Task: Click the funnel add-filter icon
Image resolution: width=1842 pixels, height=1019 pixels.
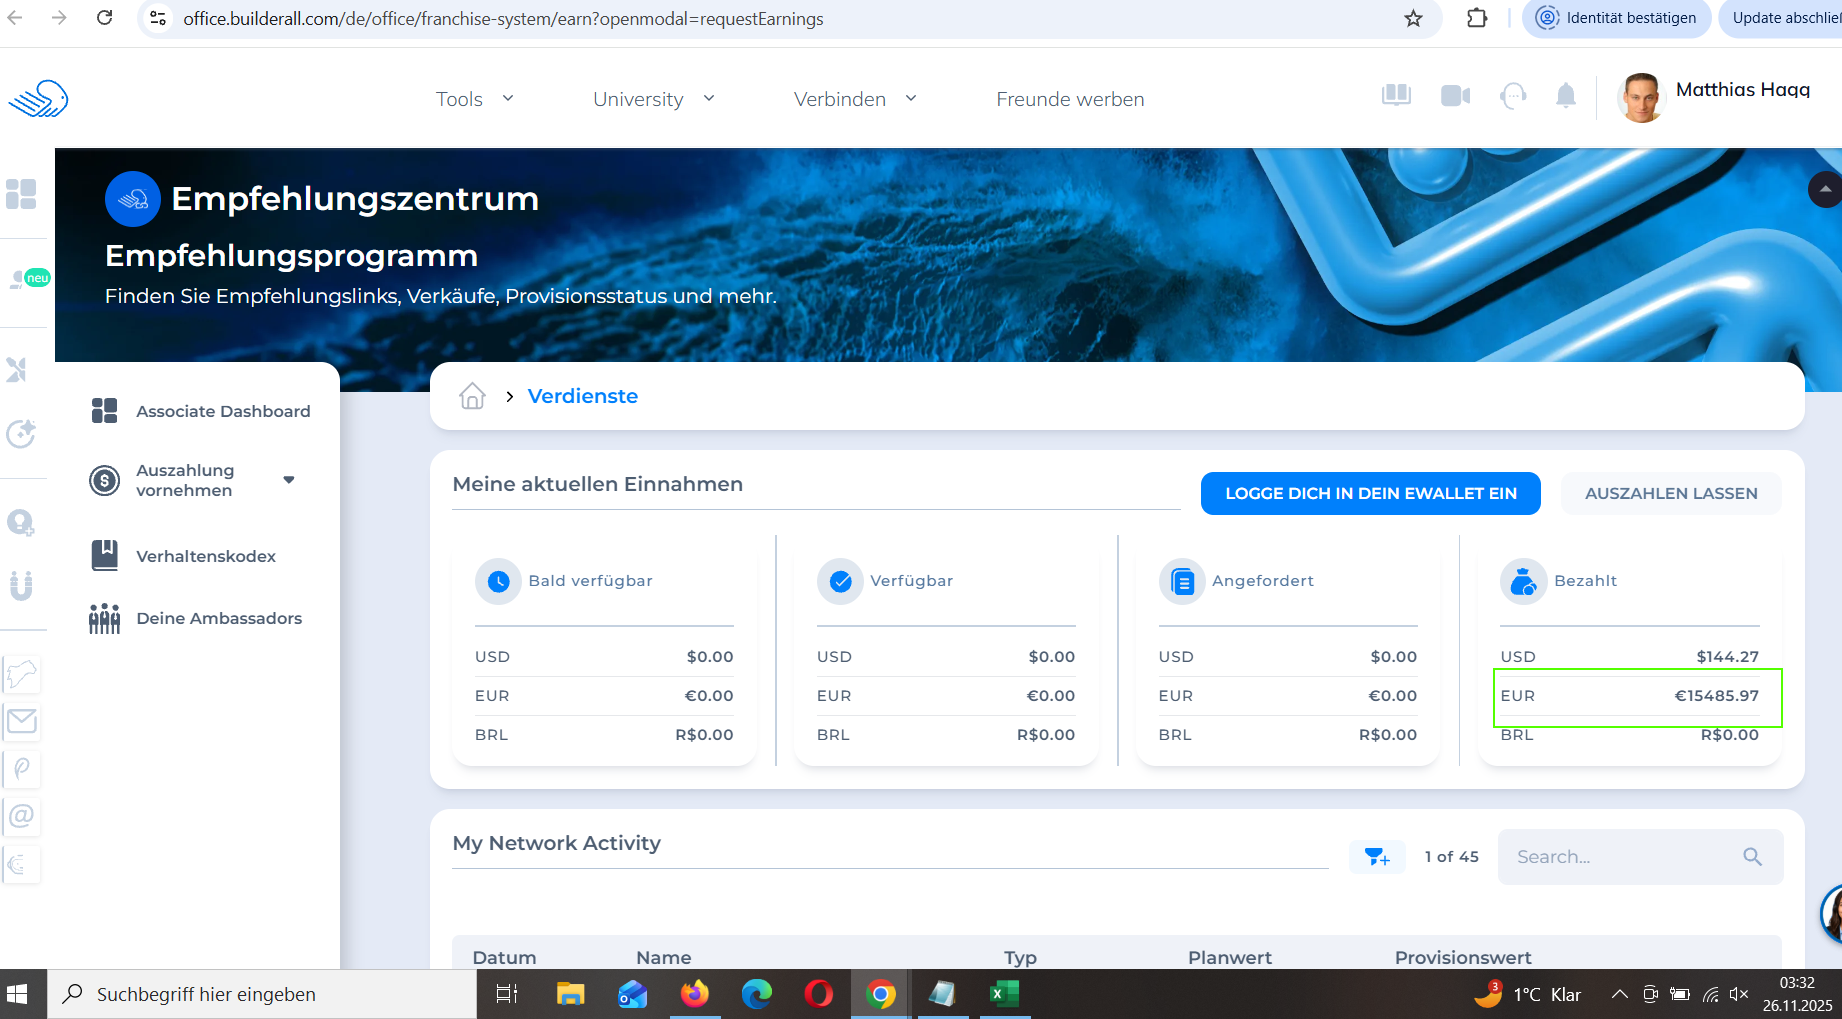Action: (x=1377, y=857)
